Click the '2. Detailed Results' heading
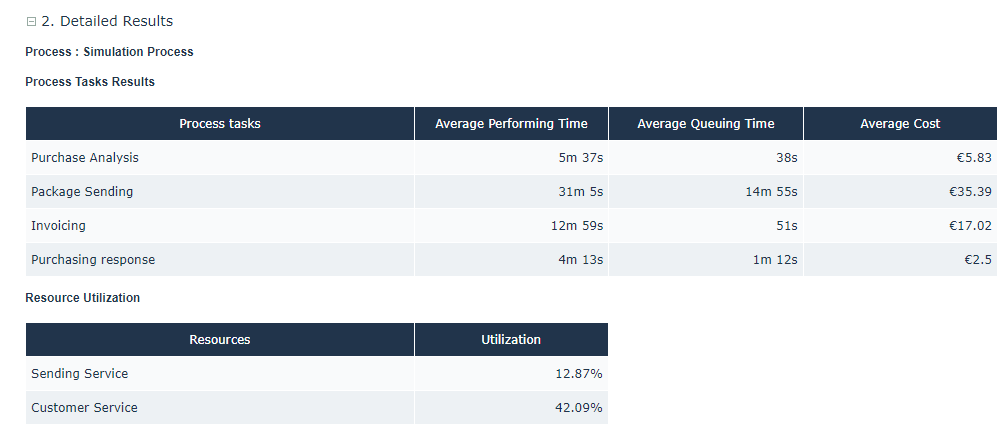 click(x=107, y=21)
